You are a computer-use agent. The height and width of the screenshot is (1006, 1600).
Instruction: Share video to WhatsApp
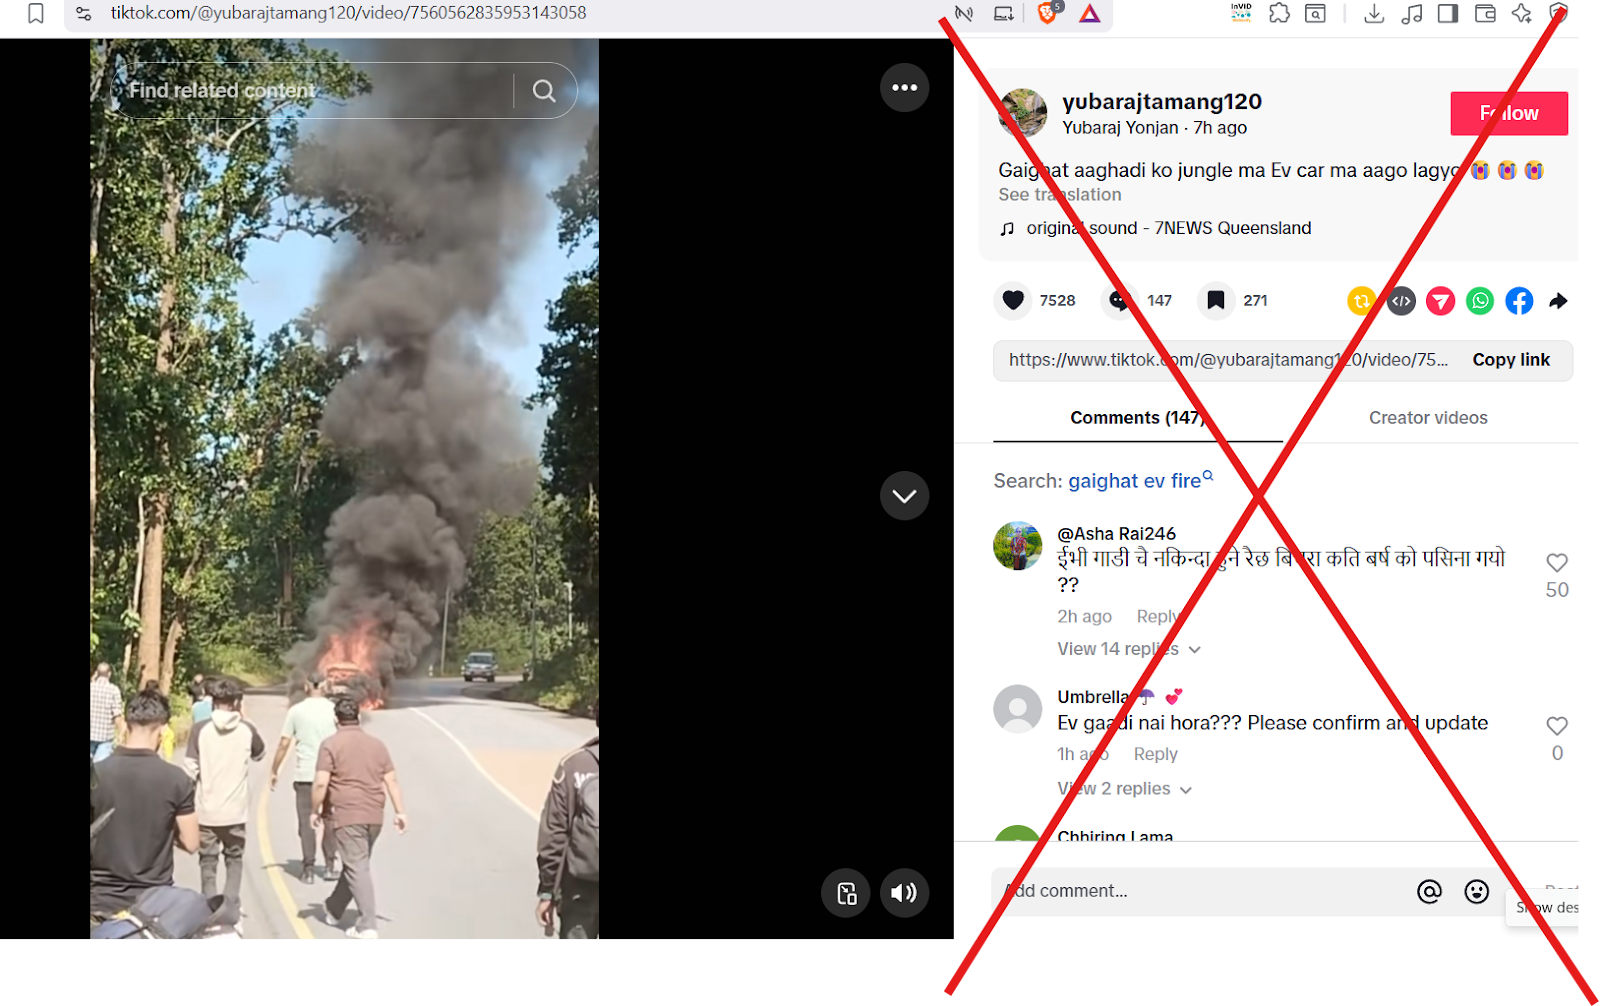point(1479,301)
